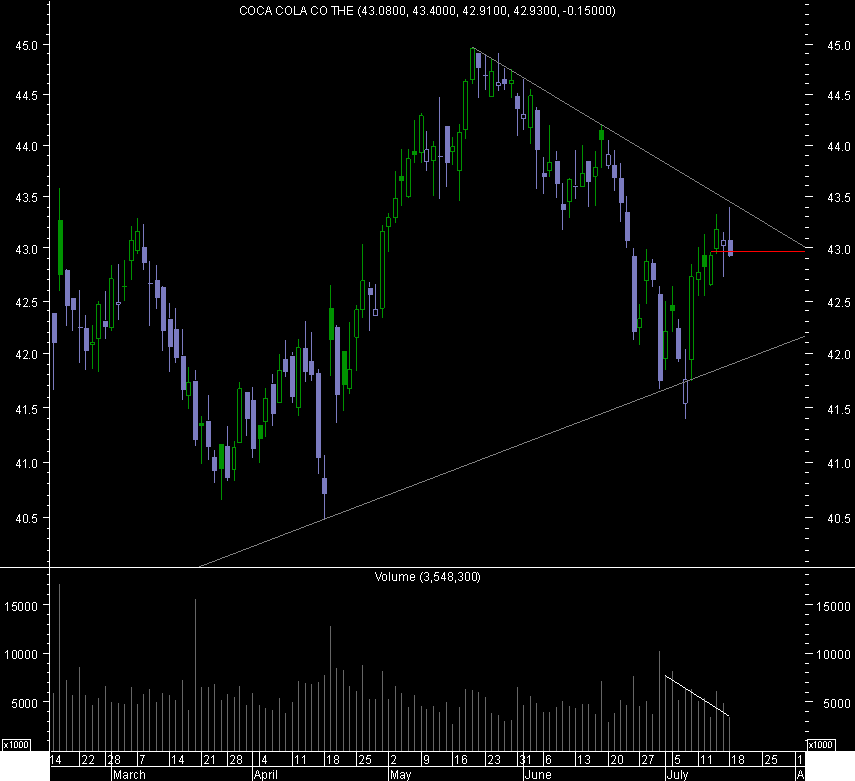Click the 25 date tick in July
The height and width of the screenshot is (781, 855).
pos(770,760)
